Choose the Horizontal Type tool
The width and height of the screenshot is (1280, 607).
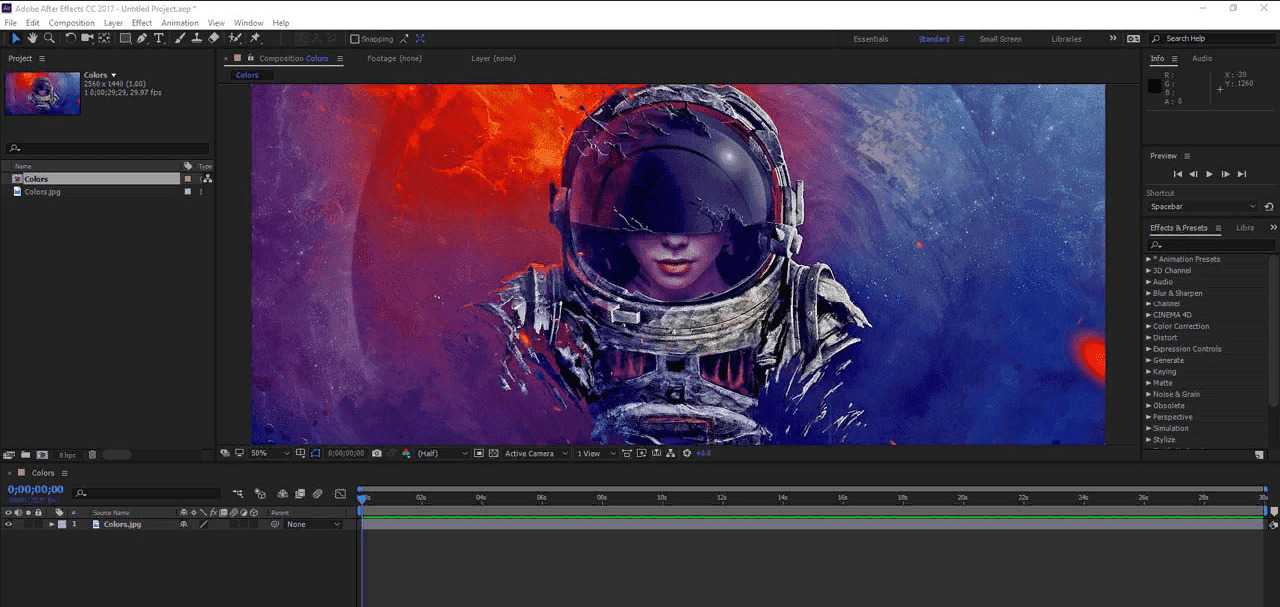coord(159,38)
